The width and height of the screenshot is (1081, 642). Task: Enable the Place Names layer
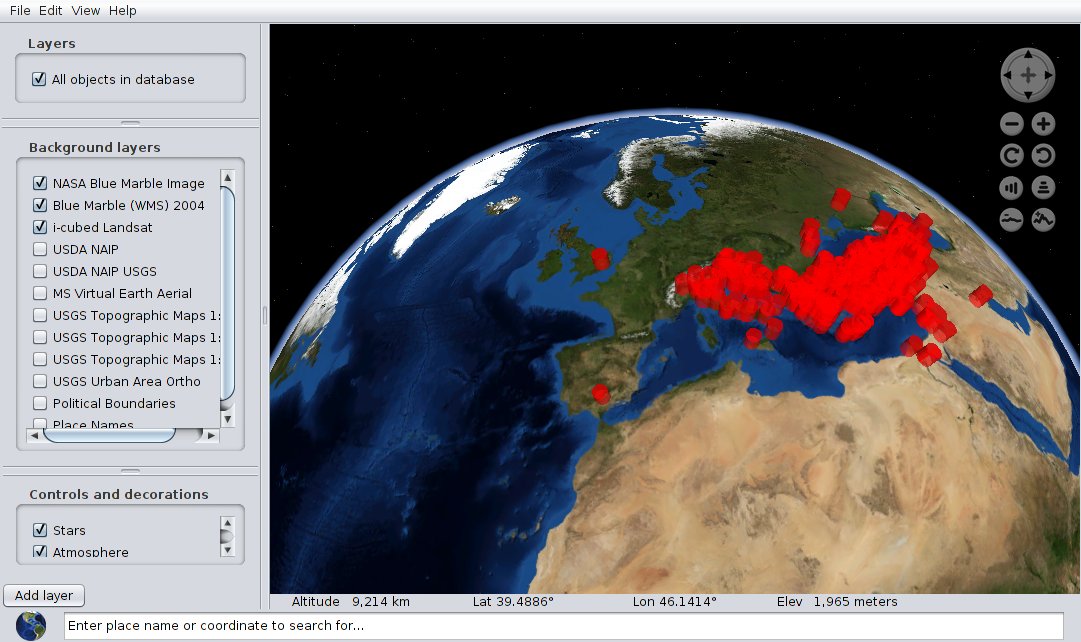[x=40, y=423]
